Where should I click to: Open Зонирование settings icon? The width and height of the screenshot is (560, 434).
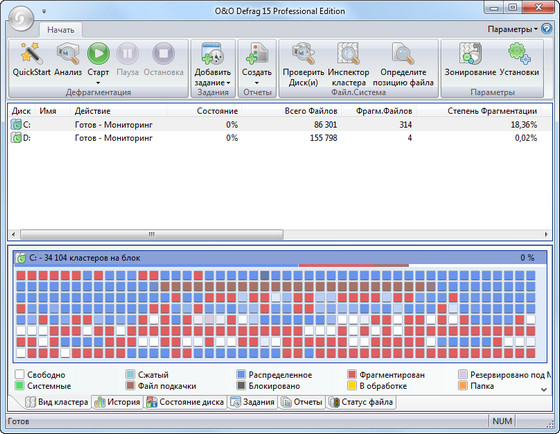[x=470, y=54]
